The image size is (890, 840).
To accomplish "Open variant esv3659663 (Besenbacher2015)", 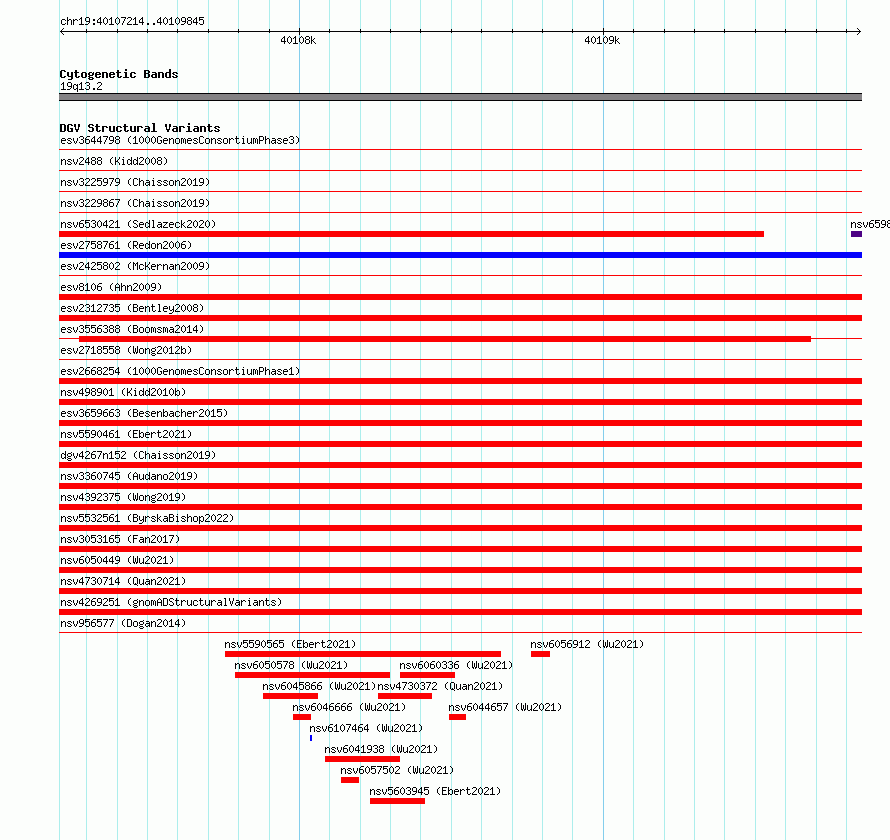I will click(144, 413).
